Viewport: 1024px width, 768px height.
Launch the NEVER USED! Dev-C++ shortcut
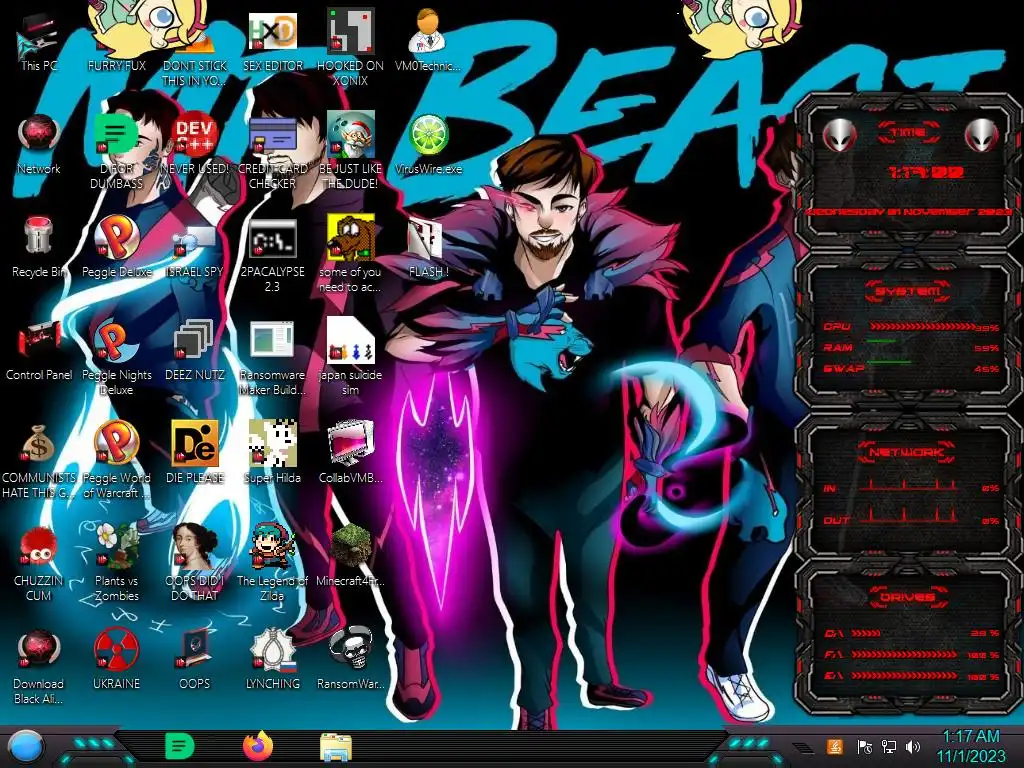[x=195, y=145]
